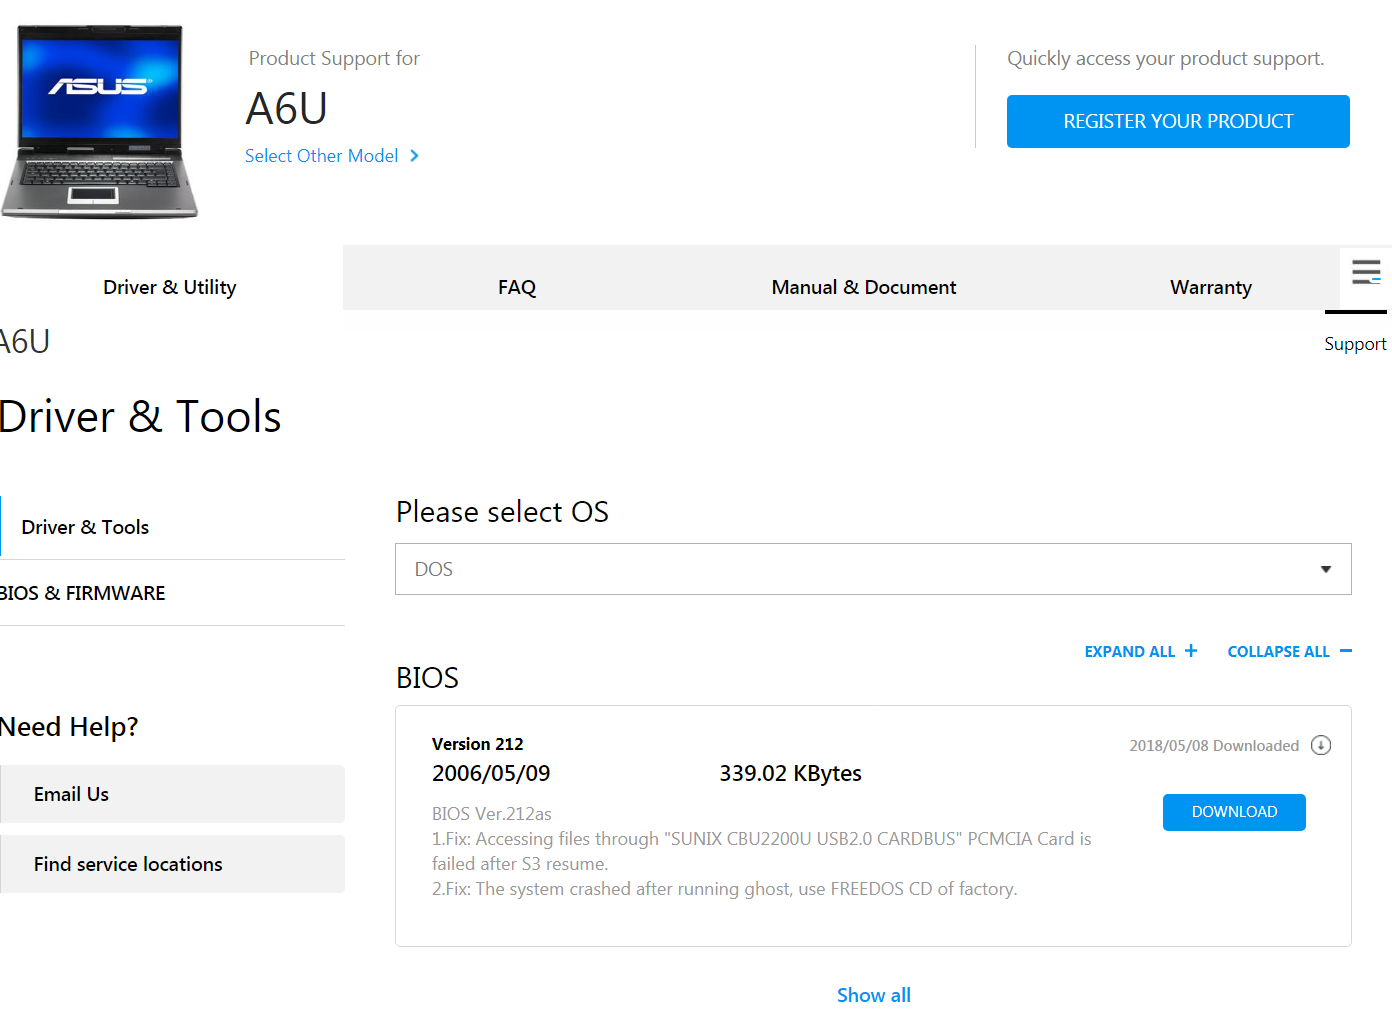
Task: Download BIOS Version 212
Action: click(1234, 812)
